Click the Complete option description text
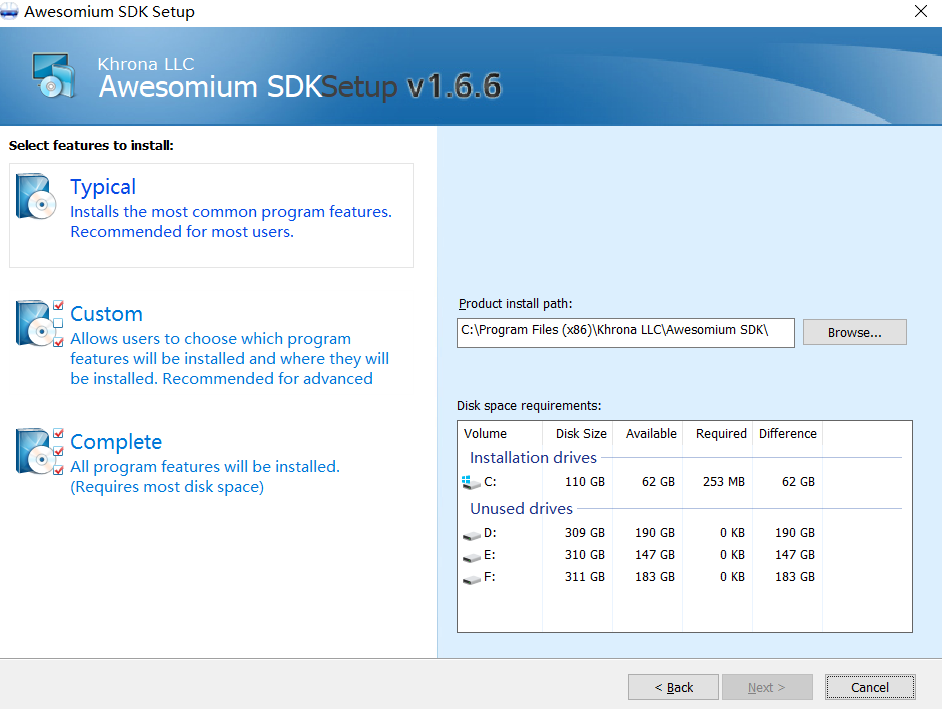Screen dimensions: 942x709 pos(205,476)
